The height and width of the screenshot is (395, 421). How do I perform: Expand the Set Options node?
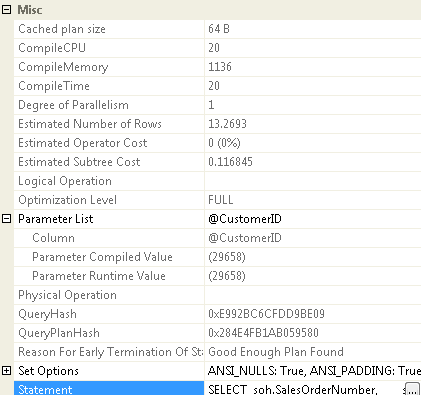[6, 371]
